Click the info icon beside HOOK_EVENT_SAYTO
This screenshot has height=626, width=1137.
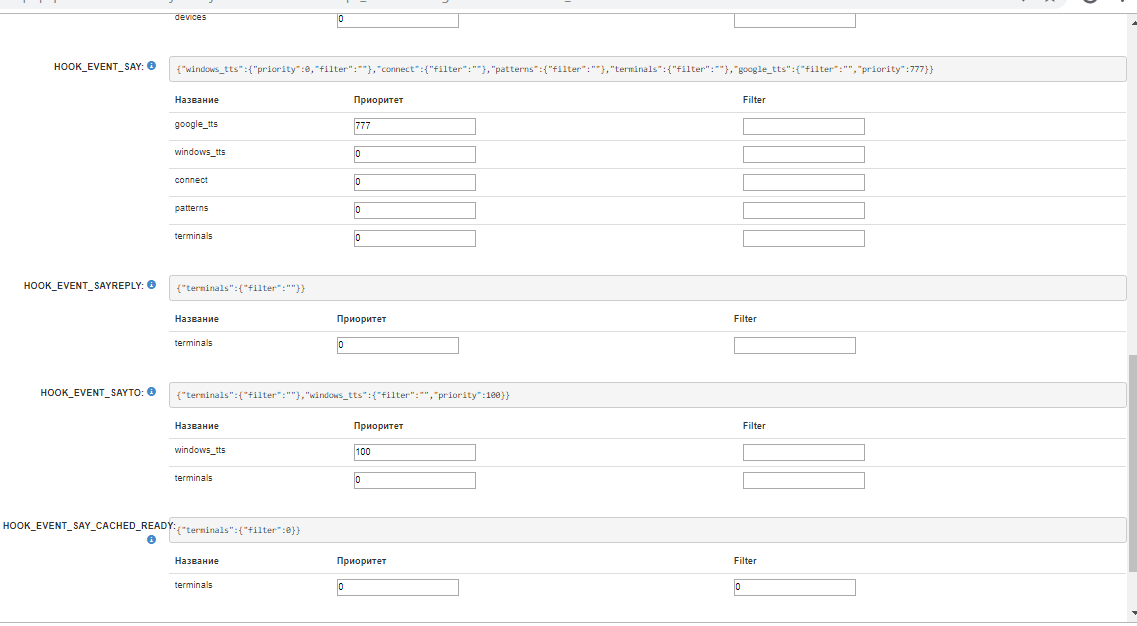point(152,392)
